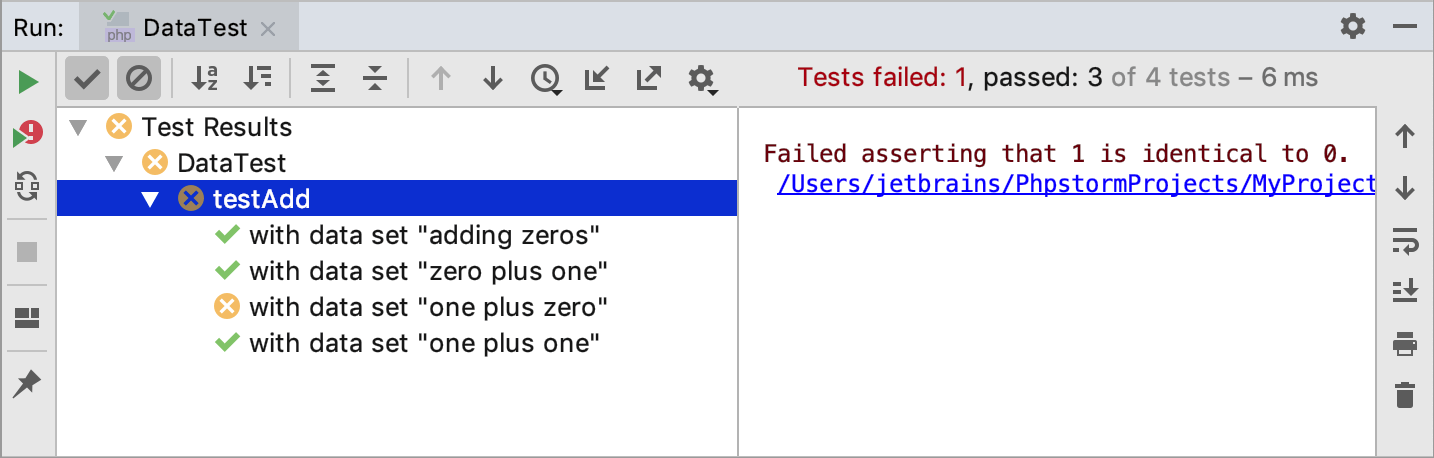Open test history clock dropdown

[x=546, y=79]
